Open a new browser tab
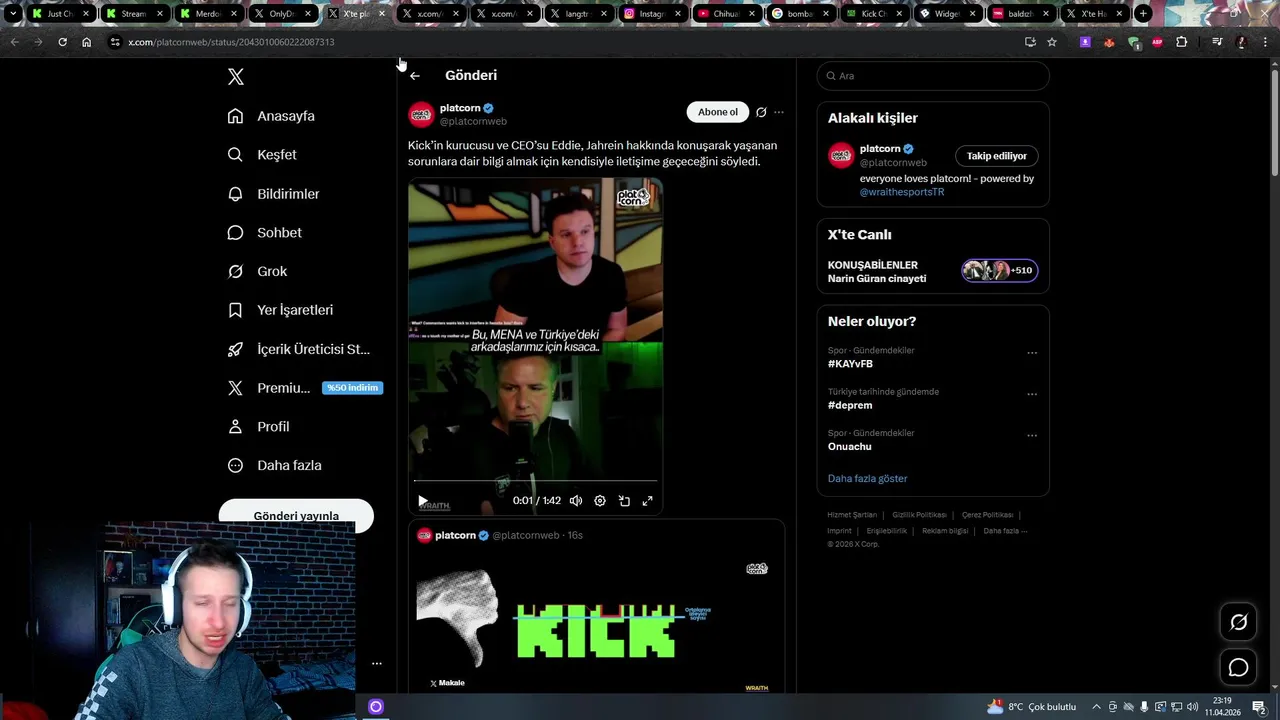1280x720 pixels. (x=1143, y=14)
